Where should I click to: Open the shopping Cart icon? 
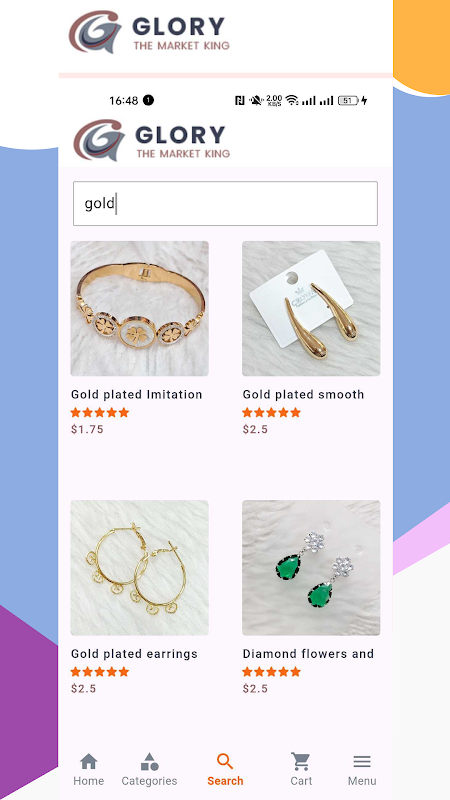click(301, 761)
